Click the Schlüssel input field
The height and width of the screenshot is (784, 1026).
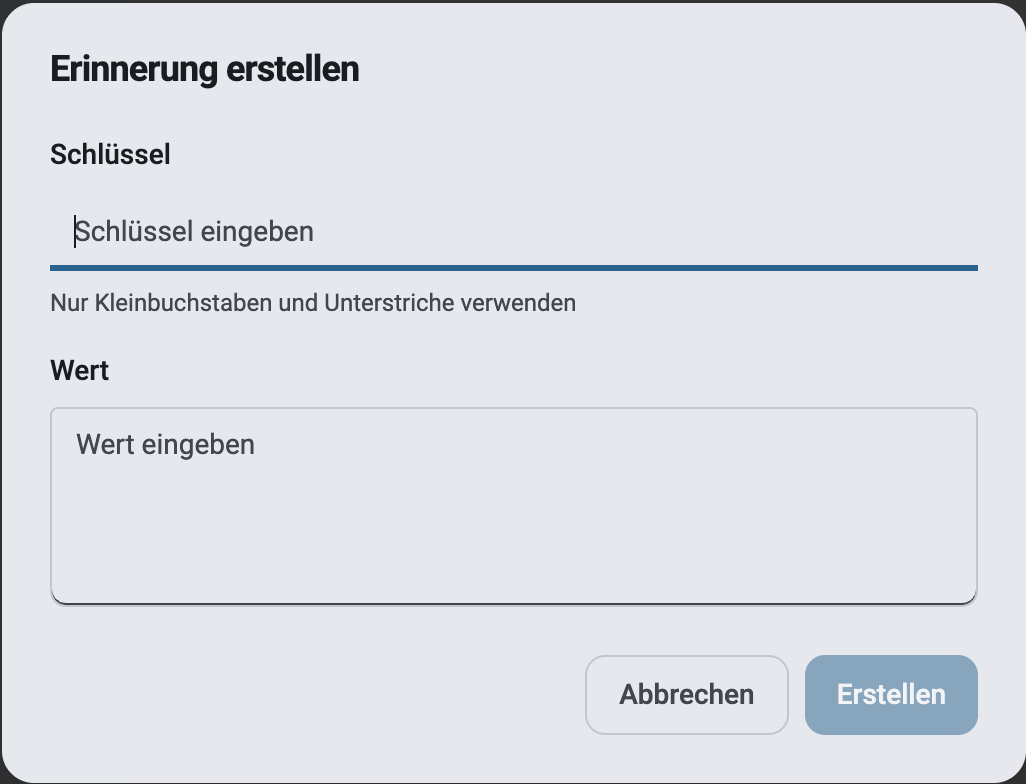coord(514,232)
